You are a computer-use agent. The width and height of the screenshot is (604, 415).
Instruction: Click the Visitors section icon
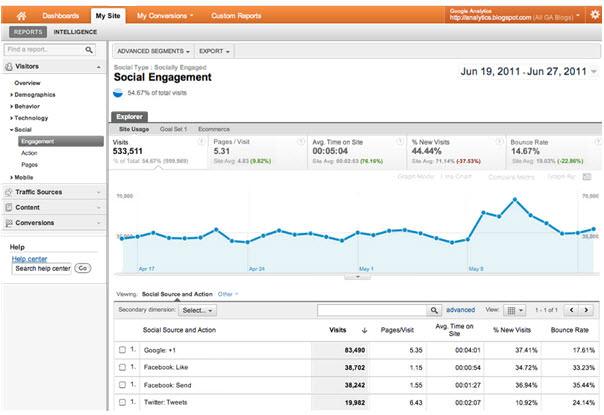[x=8, y=67]
